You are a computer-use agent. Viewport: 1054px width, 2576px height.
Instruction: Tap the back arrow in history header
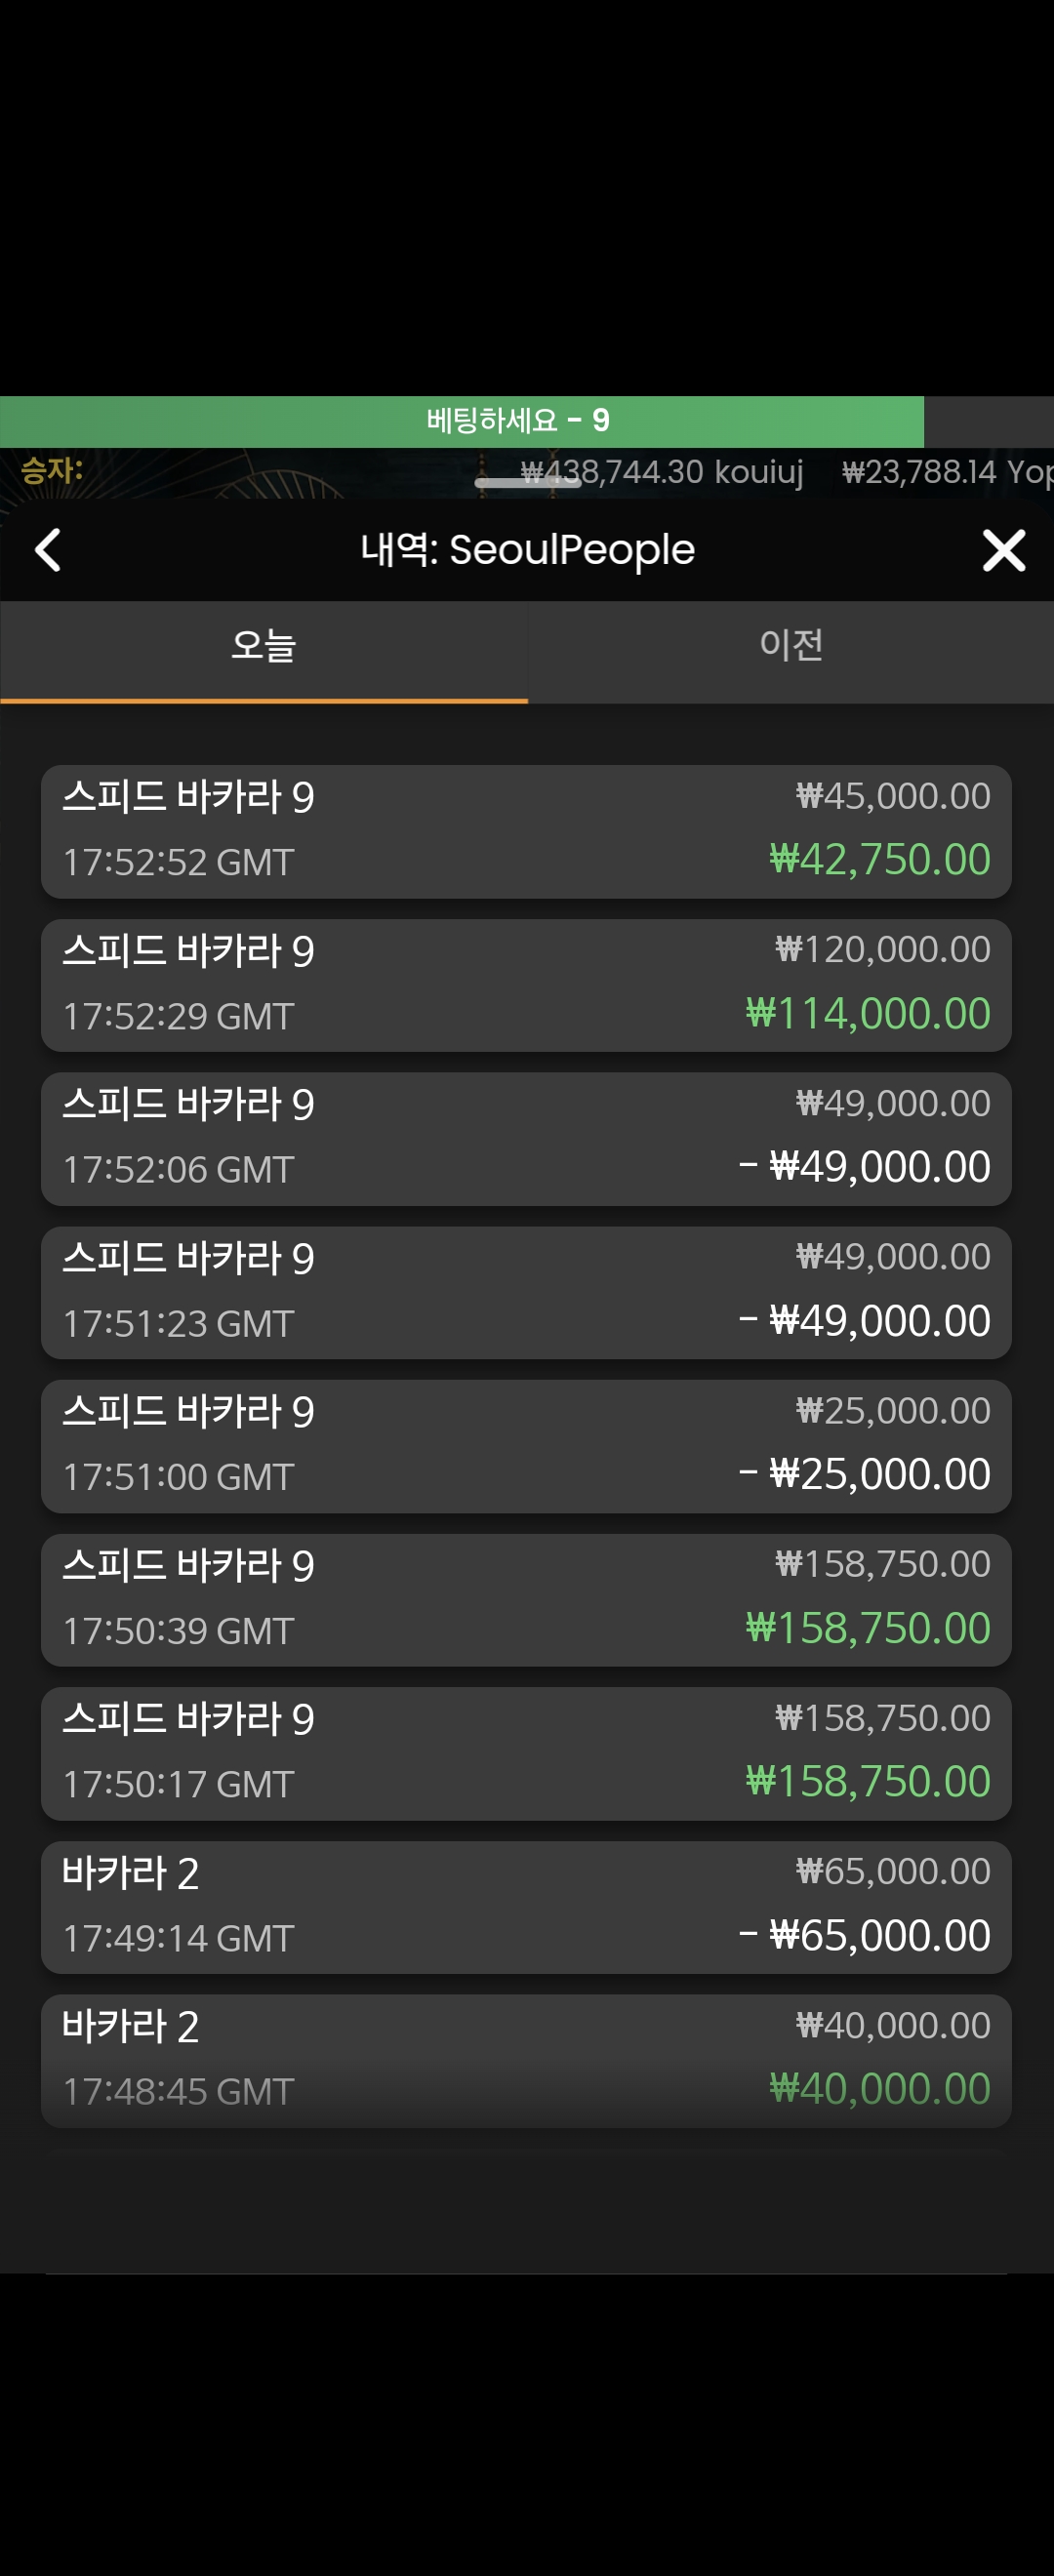pos(47,550)
